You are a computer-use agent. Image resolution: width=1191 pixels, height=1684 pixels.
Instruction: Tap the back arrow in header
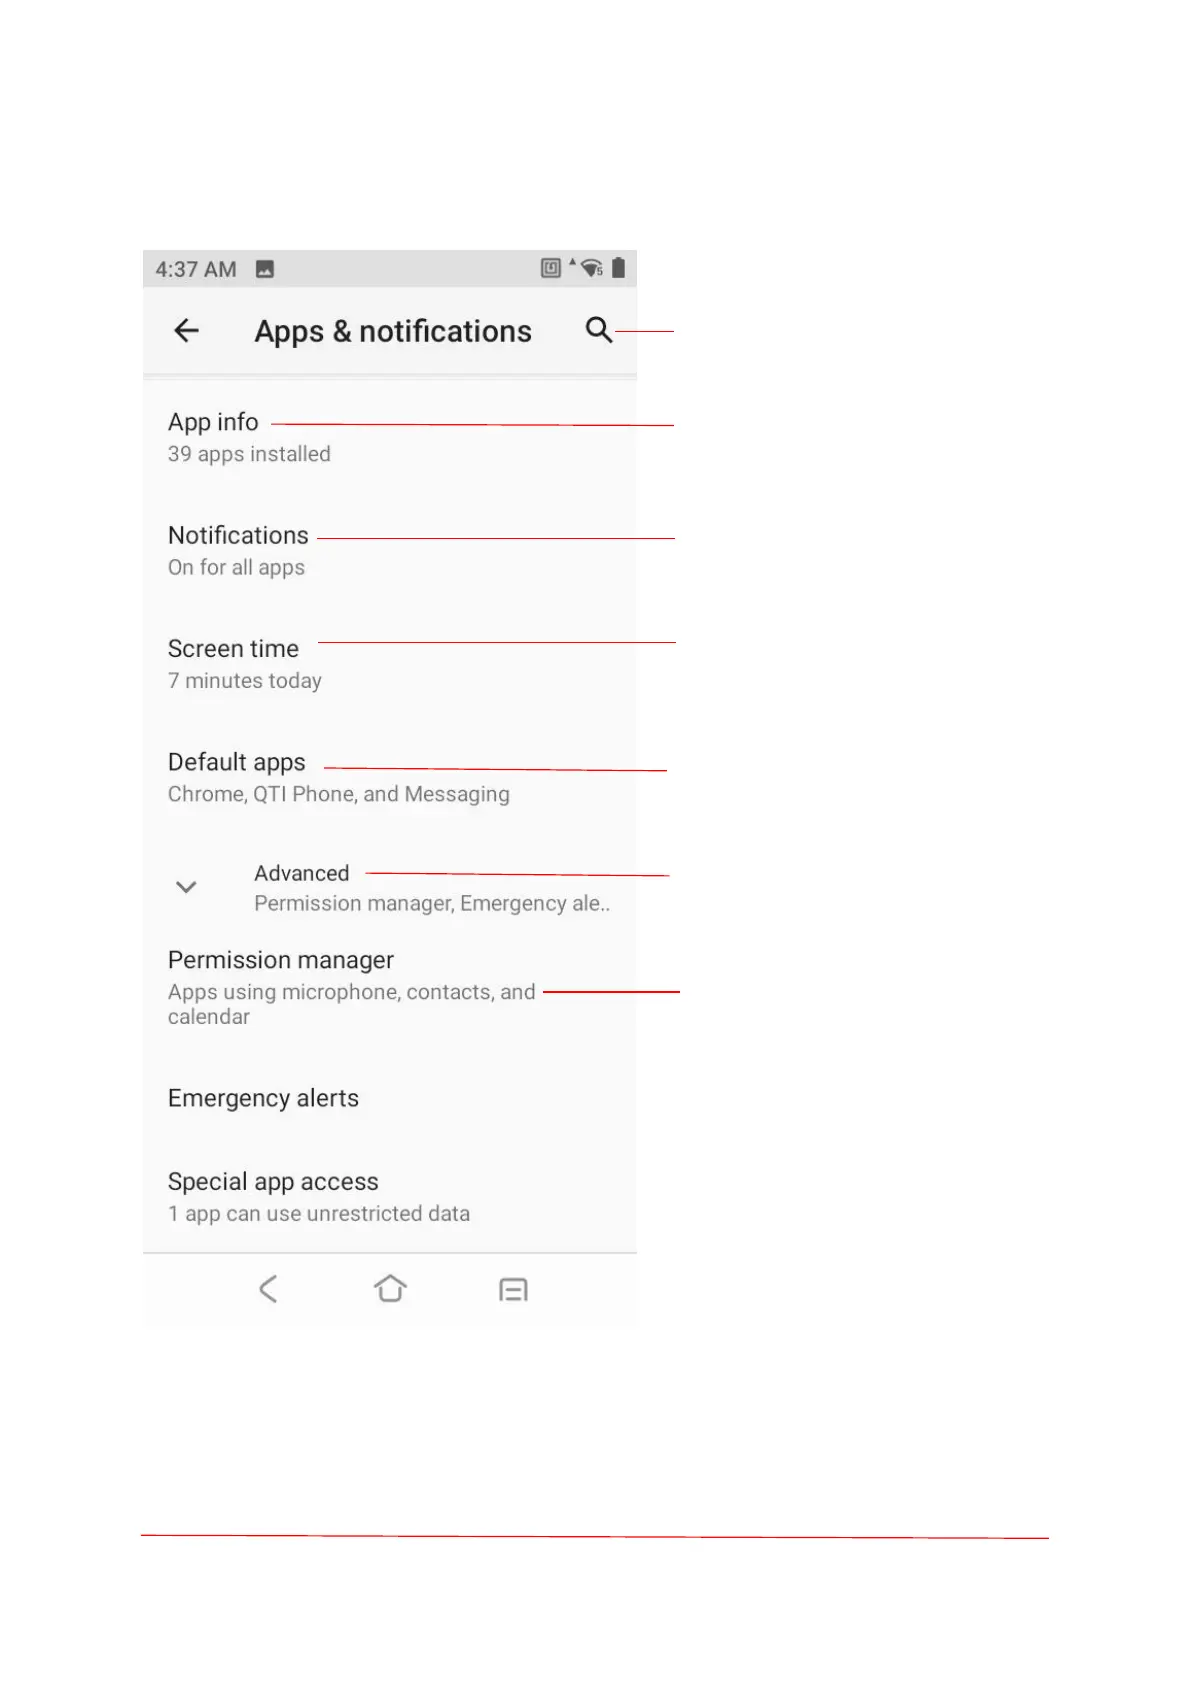[x=187, y=331]
